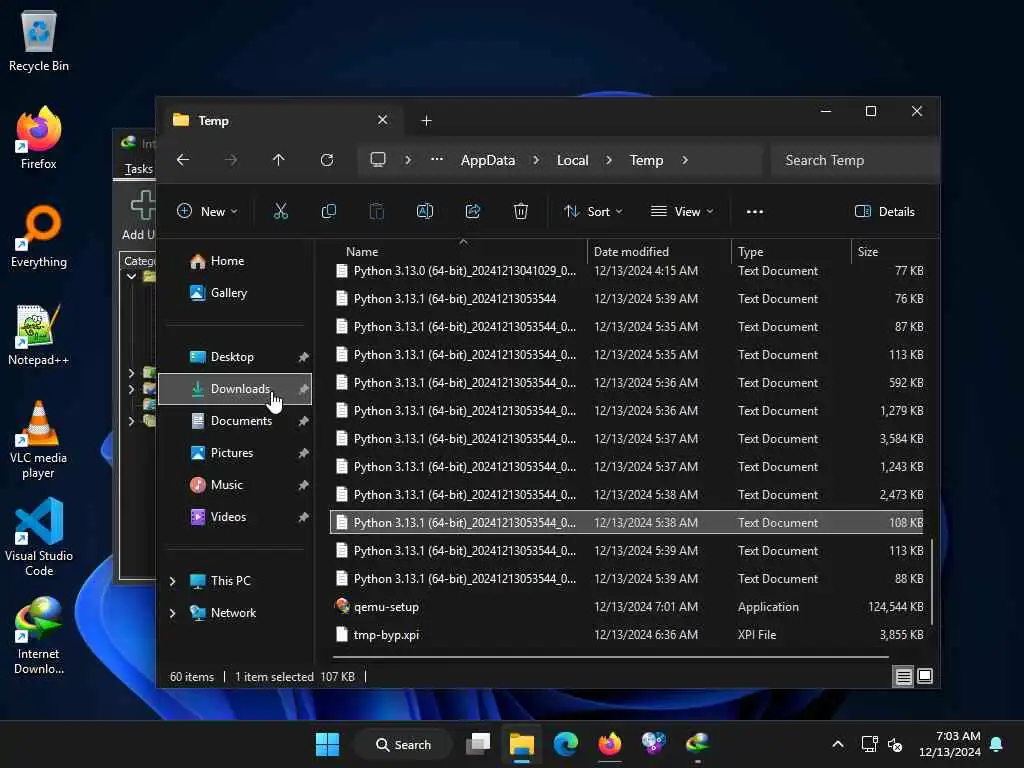The image size is (1024, 768).
Task: Open Music in quick access
Action: point(235,485)
